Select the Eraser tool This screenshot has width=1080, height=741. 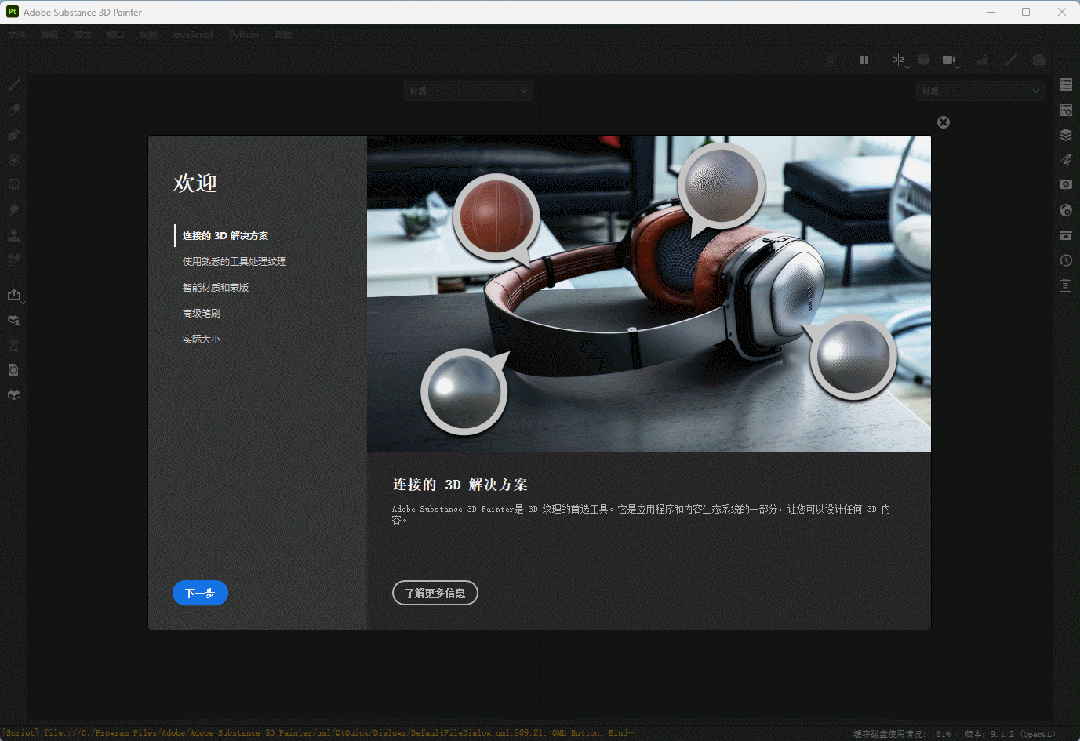[x=14, y=110]
